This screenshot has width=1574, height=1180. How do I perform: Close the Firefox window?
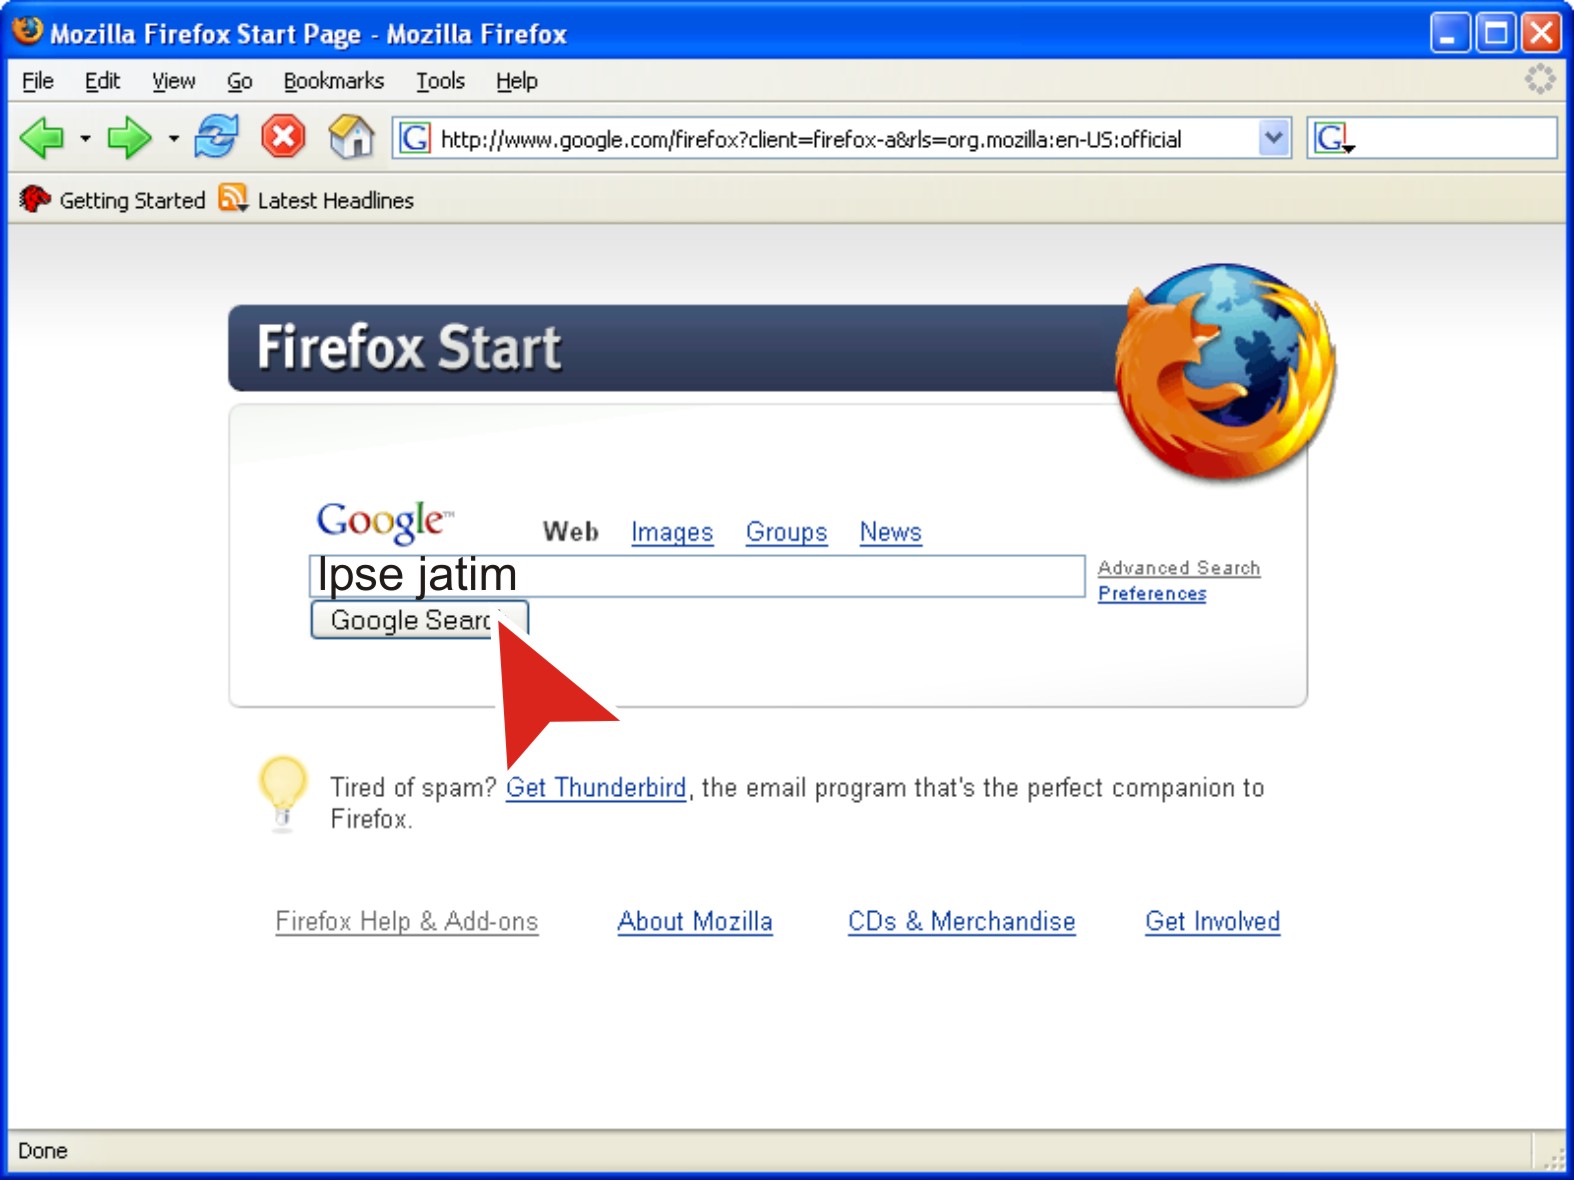(x=1541, y=33)
